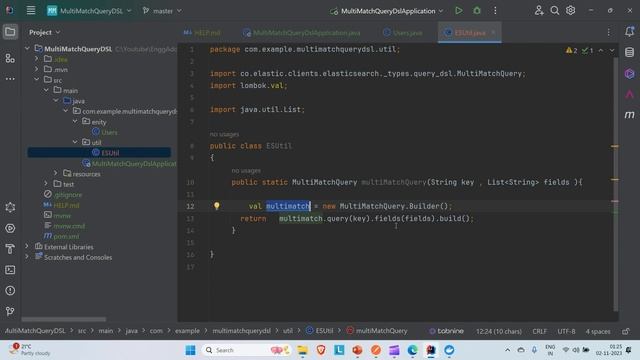This screenshot has width=640, height=360.
Task: Open Windows Start menu
Action: click(190, 350)
